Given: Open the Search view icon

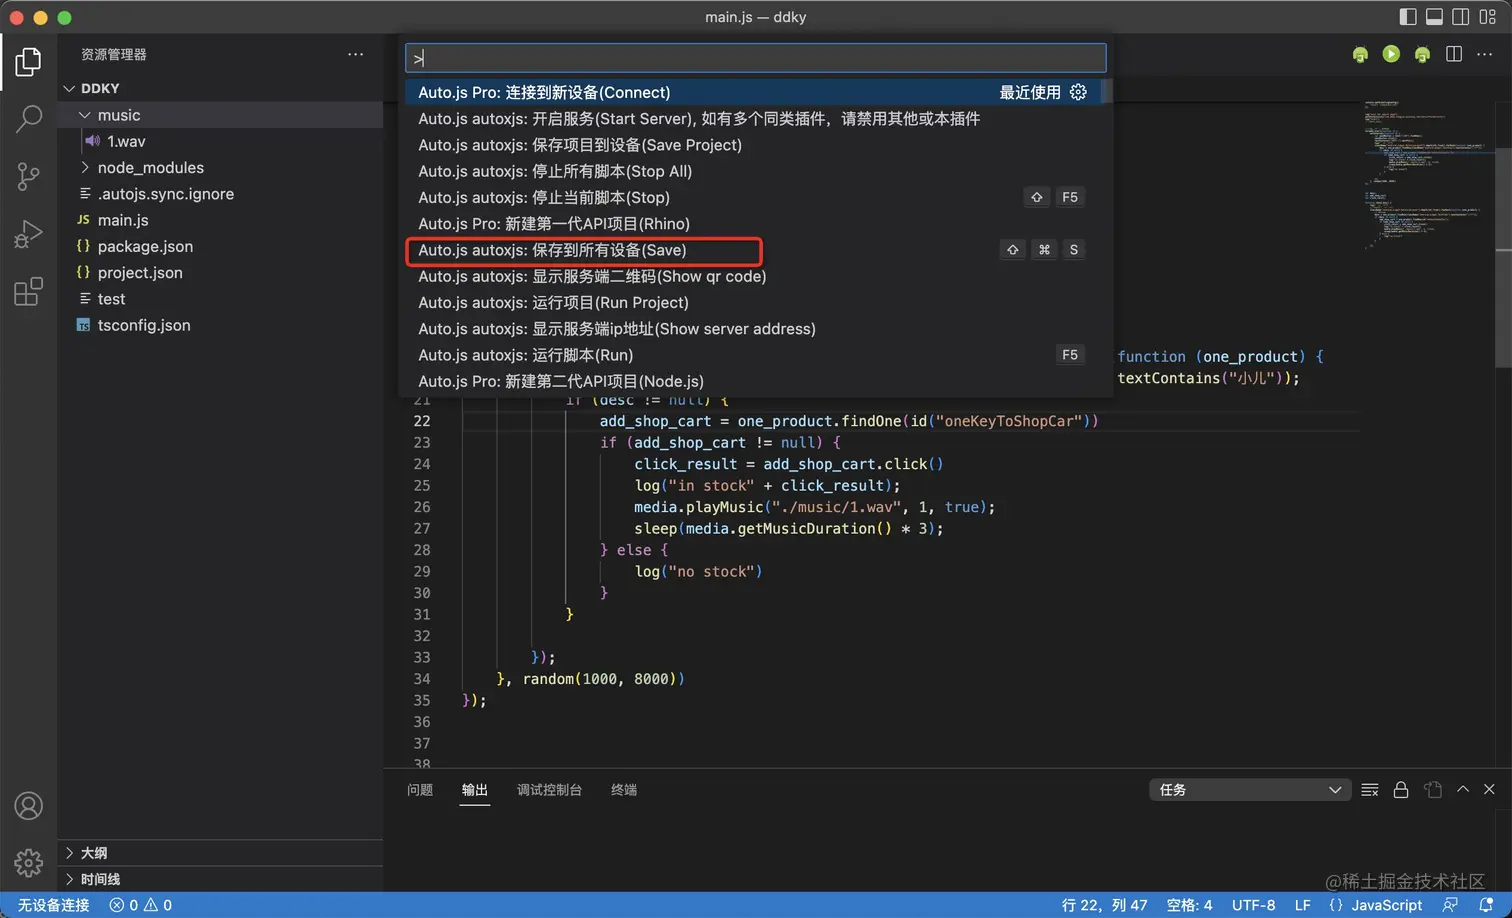Looking at the screenshot, I should pos(29,119).
